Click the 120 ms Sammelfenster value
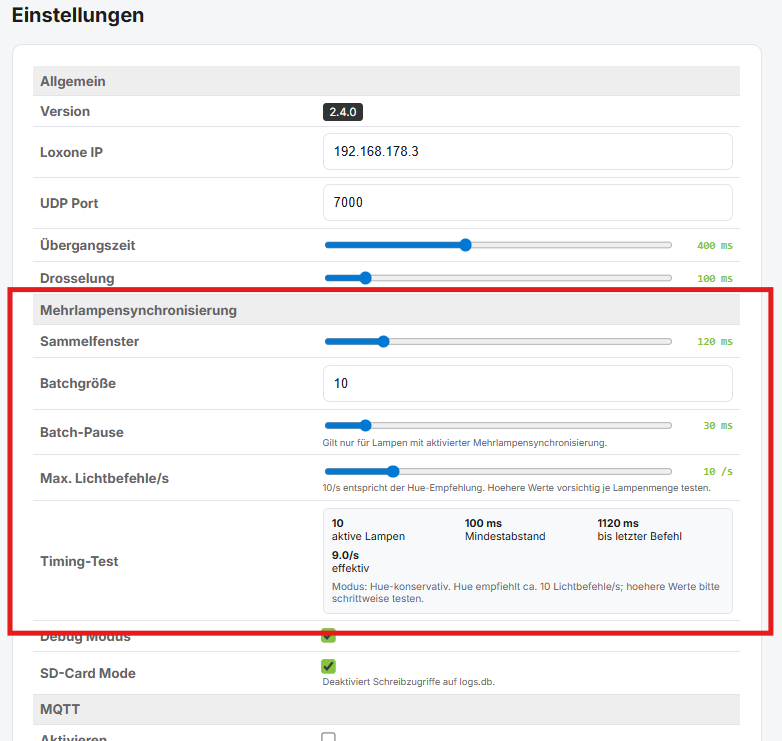Screen dimensions: 782x741 click(x=715, y=342)
